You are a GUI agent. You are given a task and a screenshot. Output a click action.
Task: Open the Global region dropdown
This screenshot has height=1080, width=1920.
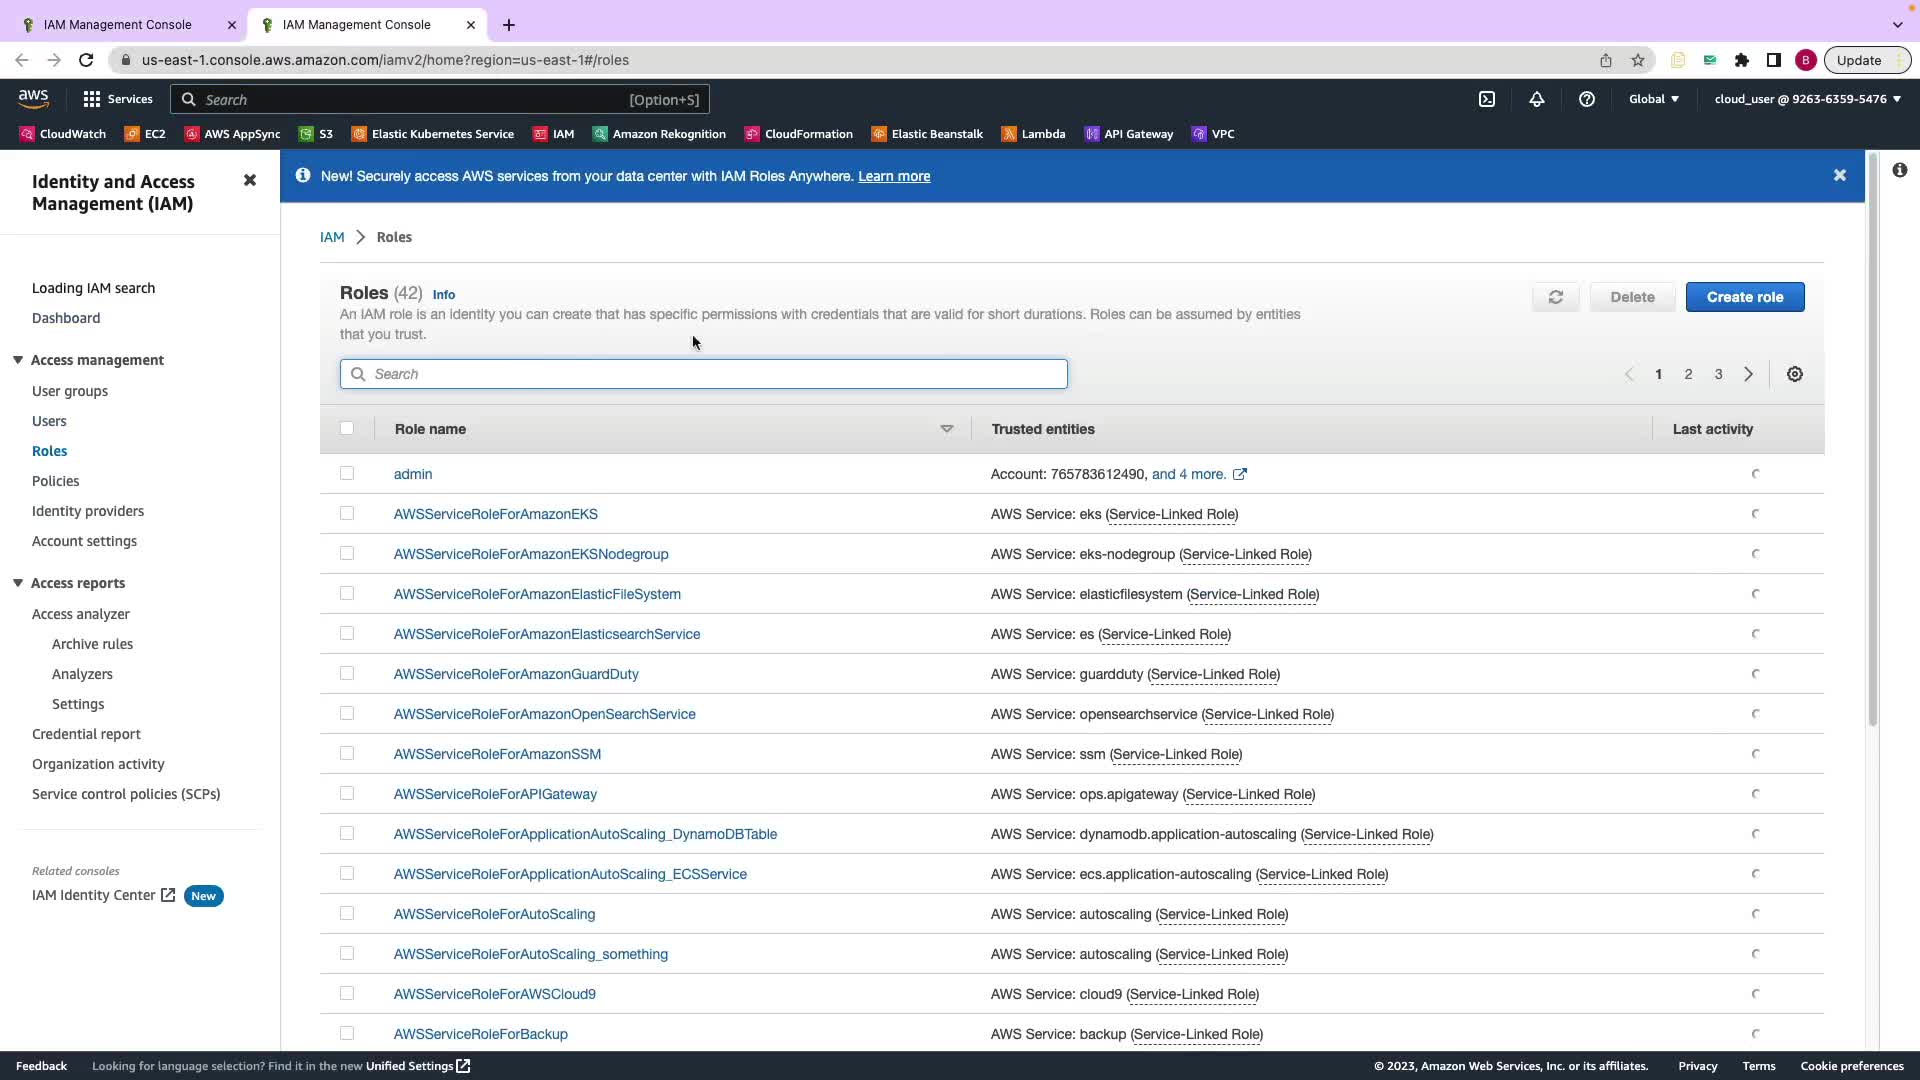tap(1654, 99)
